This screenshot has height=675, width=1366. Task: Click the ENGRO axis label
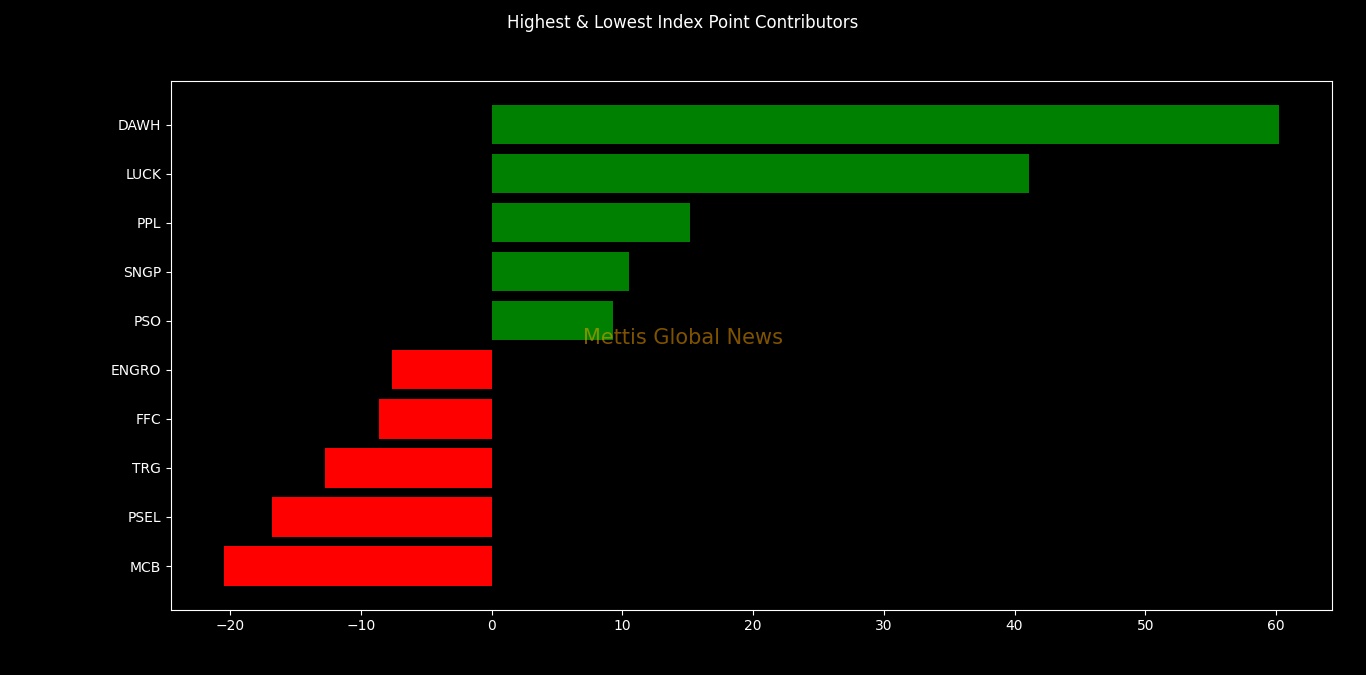click(x=136, y=371)
